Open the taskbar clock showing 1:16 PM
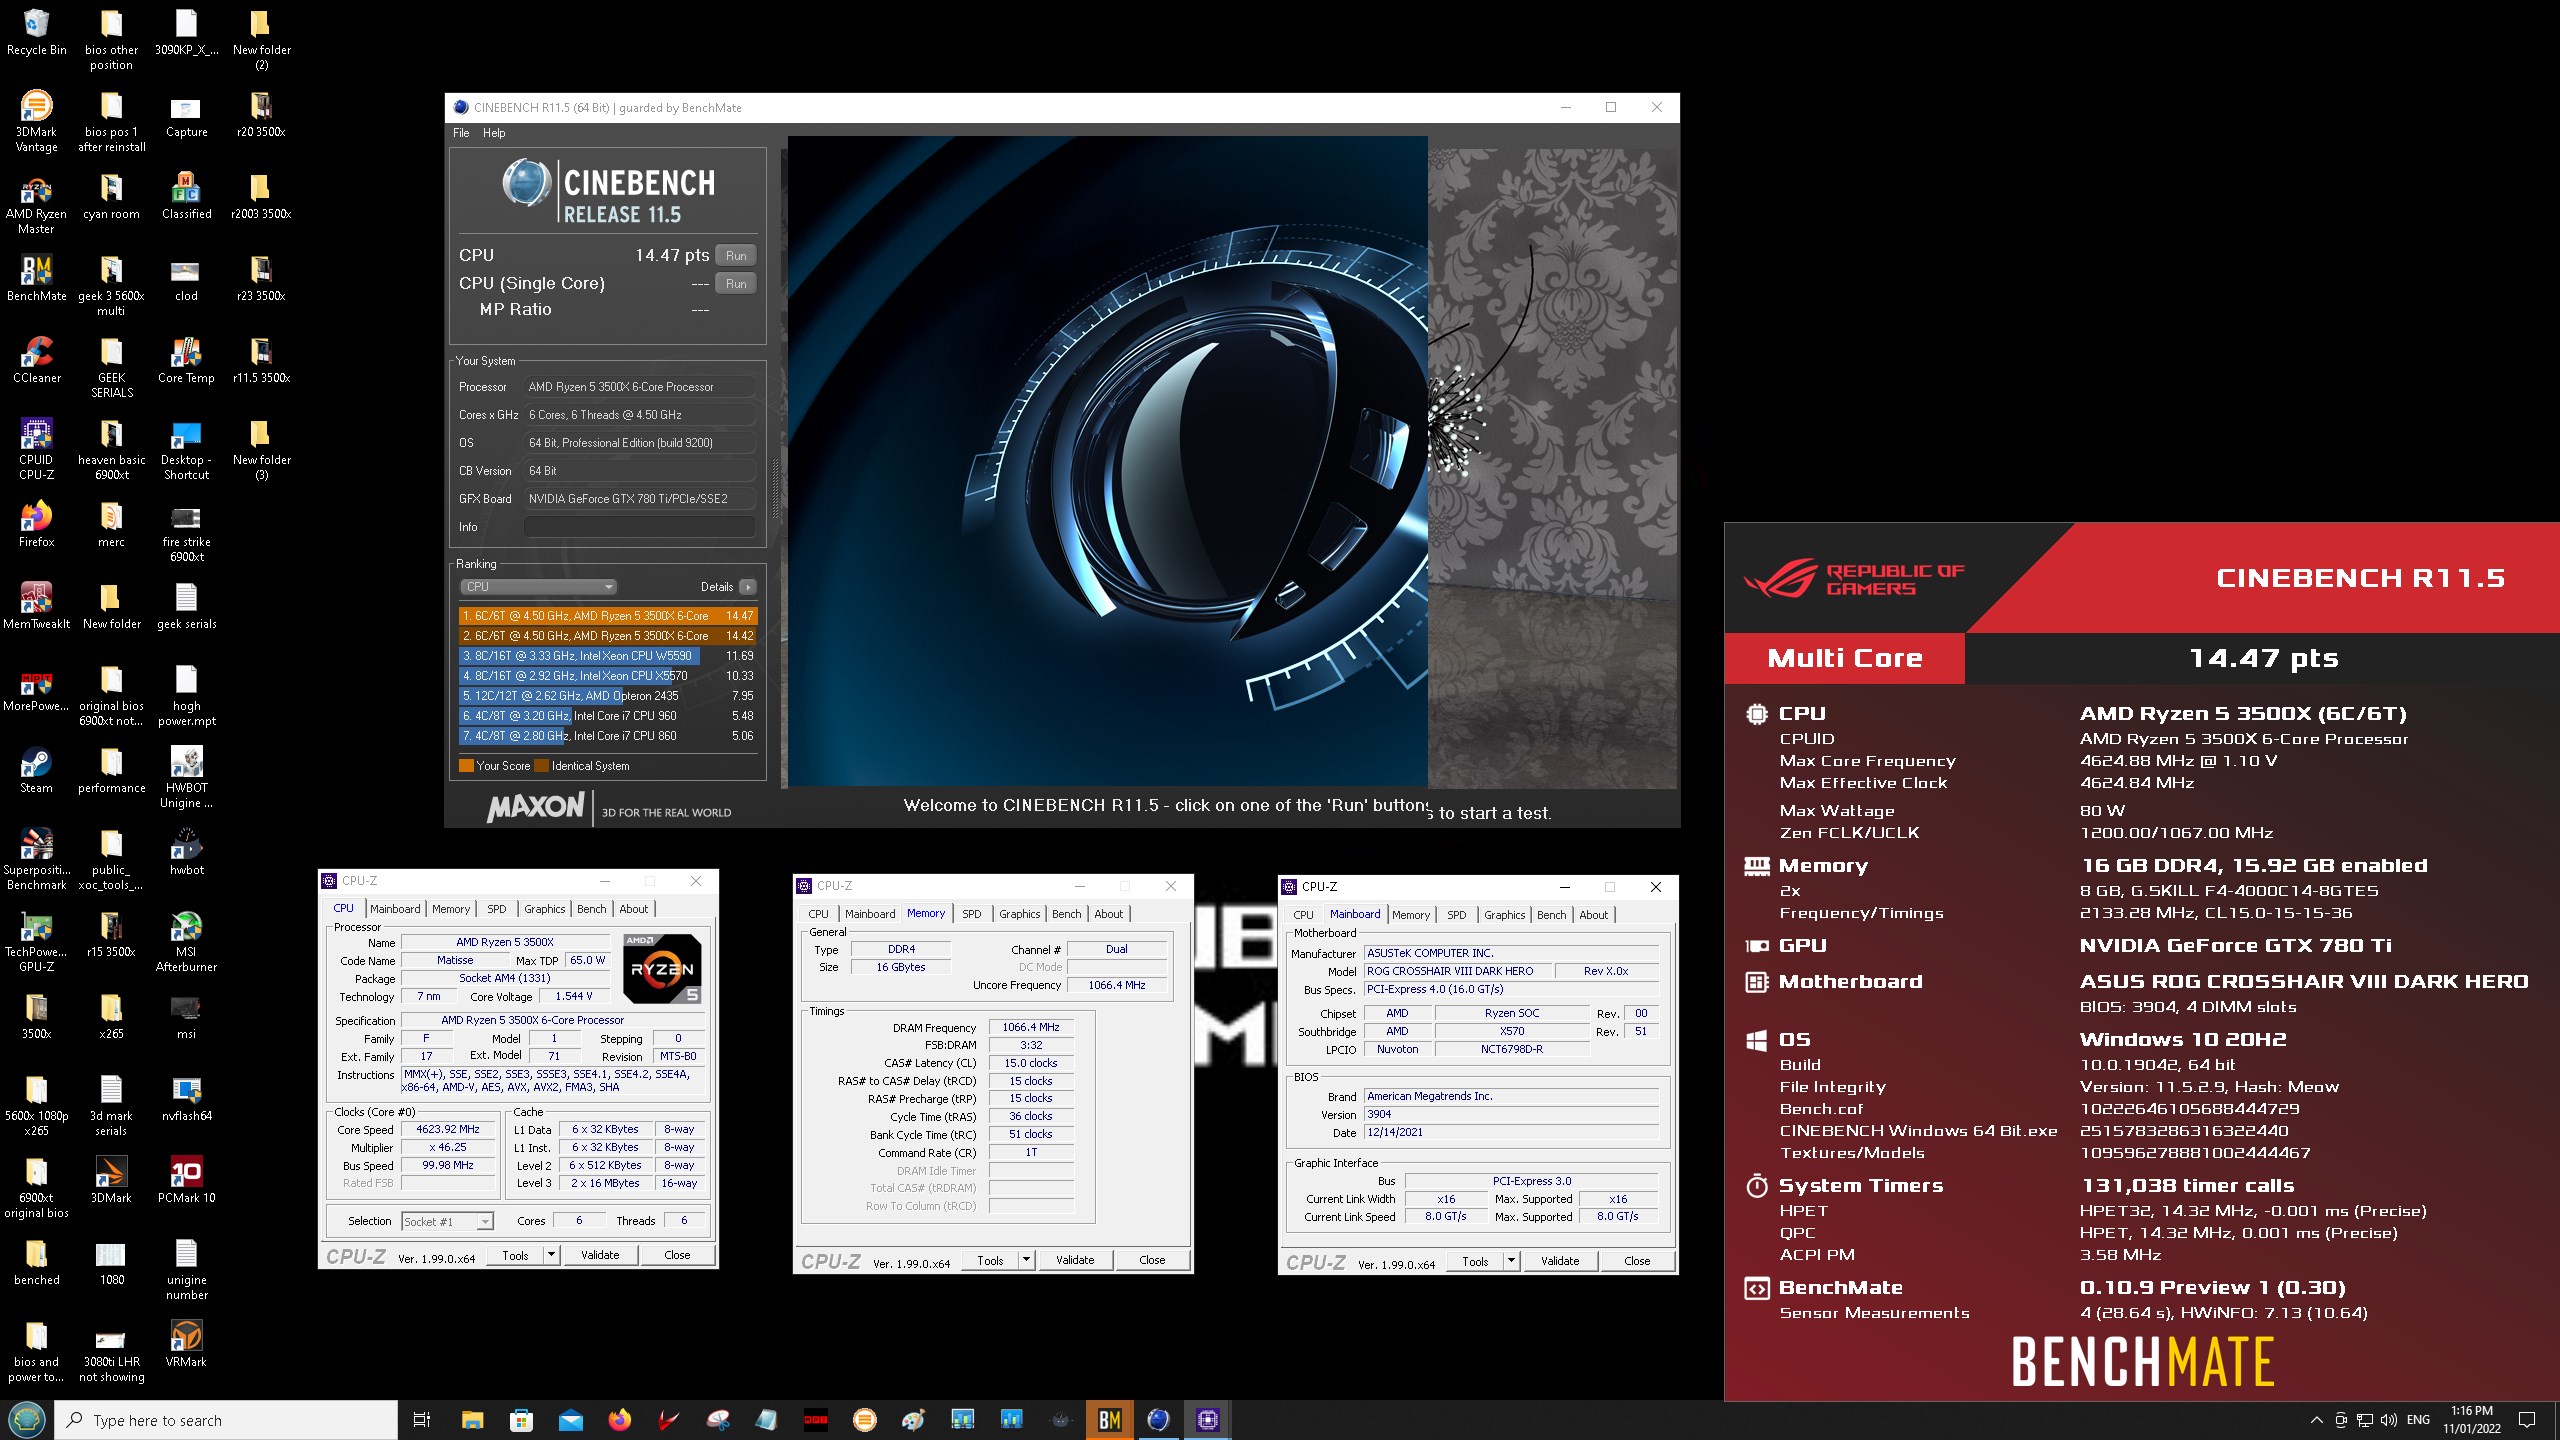Image resolution: width=2560 pixels, height=1440 pixels. tap(2471, 1420)
